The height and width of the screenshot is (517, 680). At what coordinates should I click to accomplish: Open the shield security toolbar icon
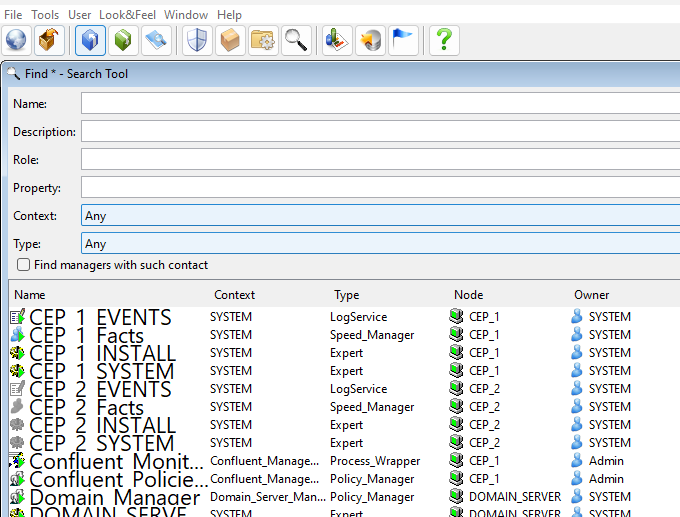[197, 40]
